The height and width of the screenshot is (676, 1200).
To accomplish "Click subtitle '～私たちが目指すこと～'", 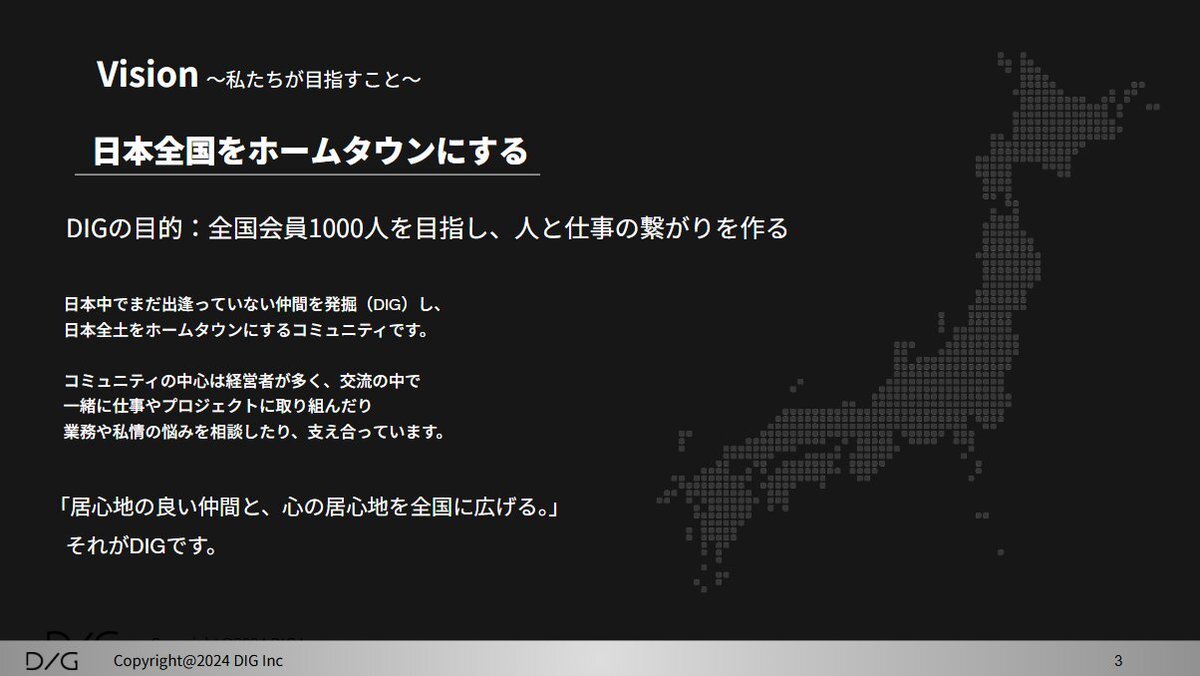I will [x=312, y=79].
